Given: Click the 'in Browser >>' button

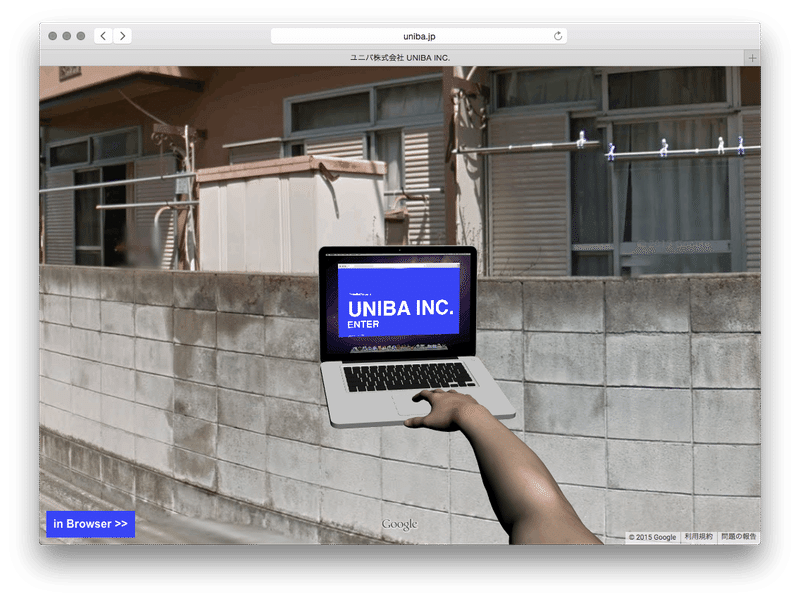Looking at the screenshot, I should coord(90,524).
